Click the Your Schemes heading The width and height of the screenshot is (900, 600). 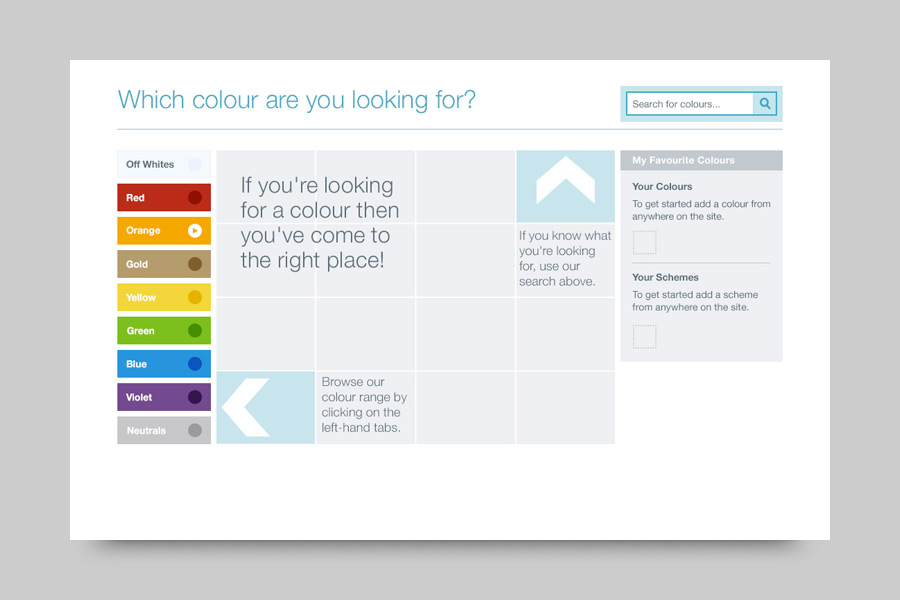click(x=665, y=278)
